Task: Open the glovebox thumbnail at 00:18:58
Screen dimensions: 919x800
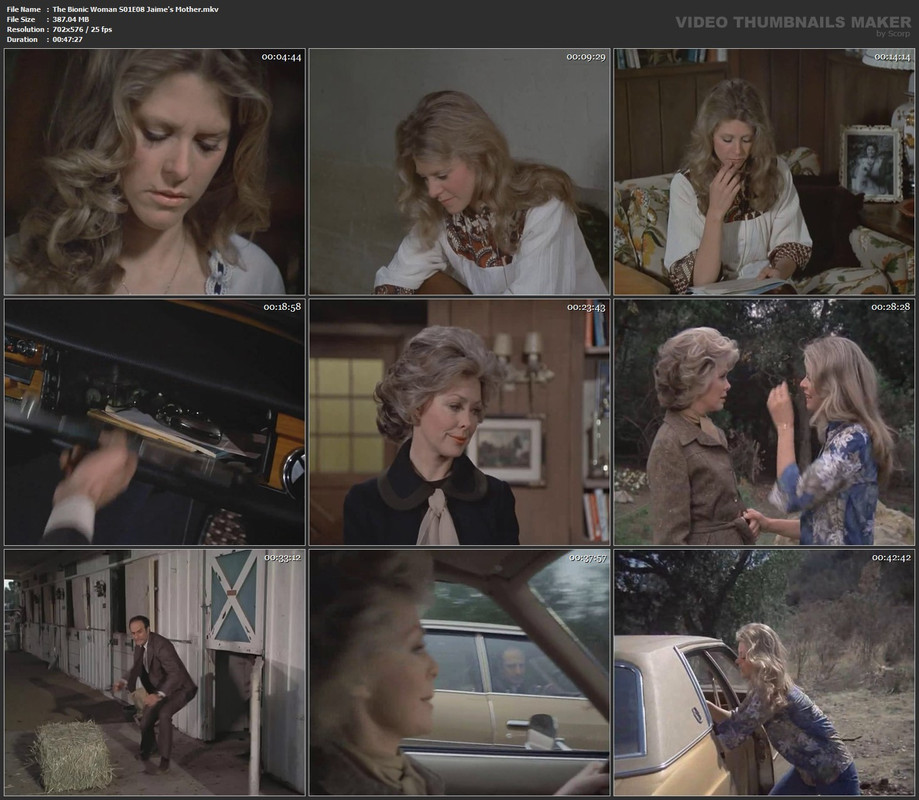Action: [x=155, y=422]
